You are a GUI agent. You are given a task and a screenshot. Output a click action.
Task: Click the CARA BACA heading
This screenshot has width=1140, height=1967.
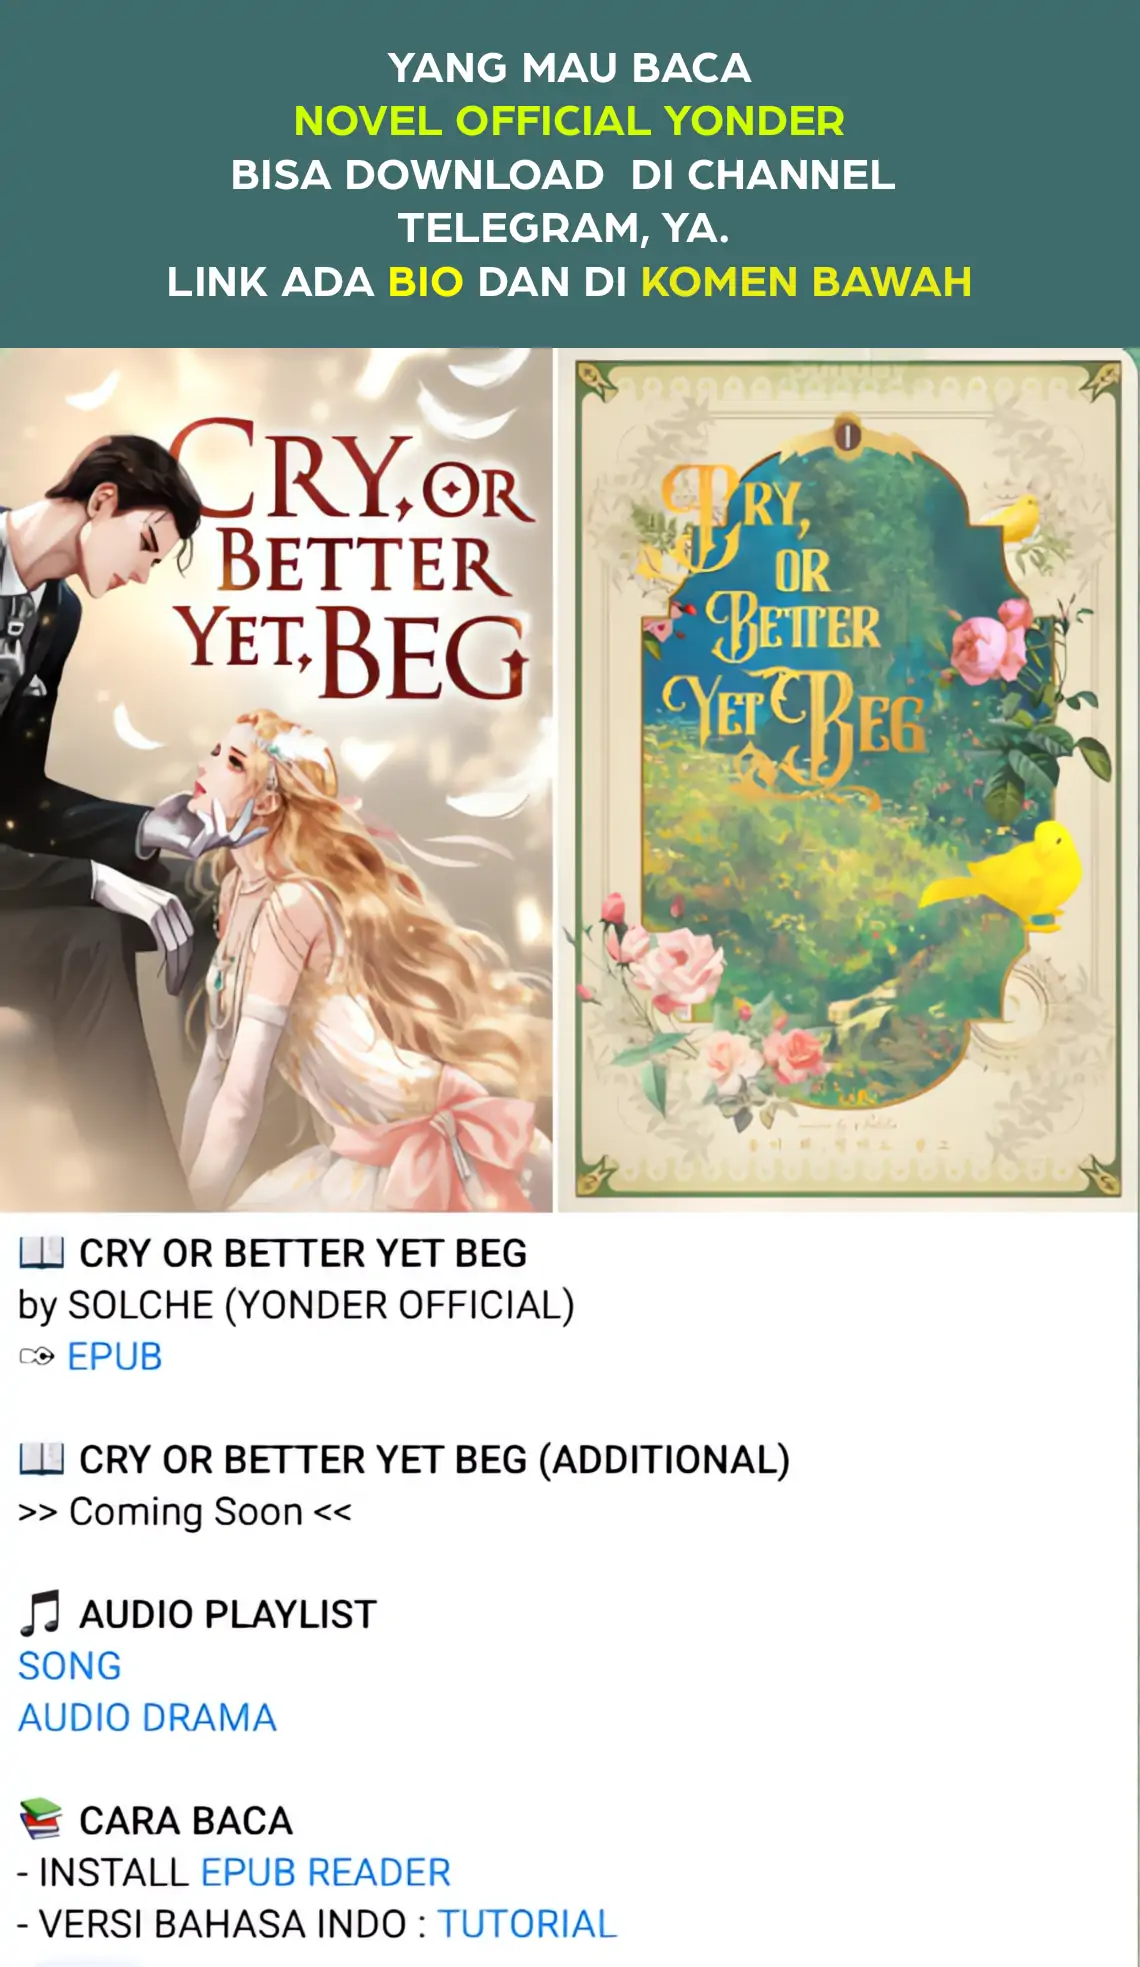(x=186, y=1821)
